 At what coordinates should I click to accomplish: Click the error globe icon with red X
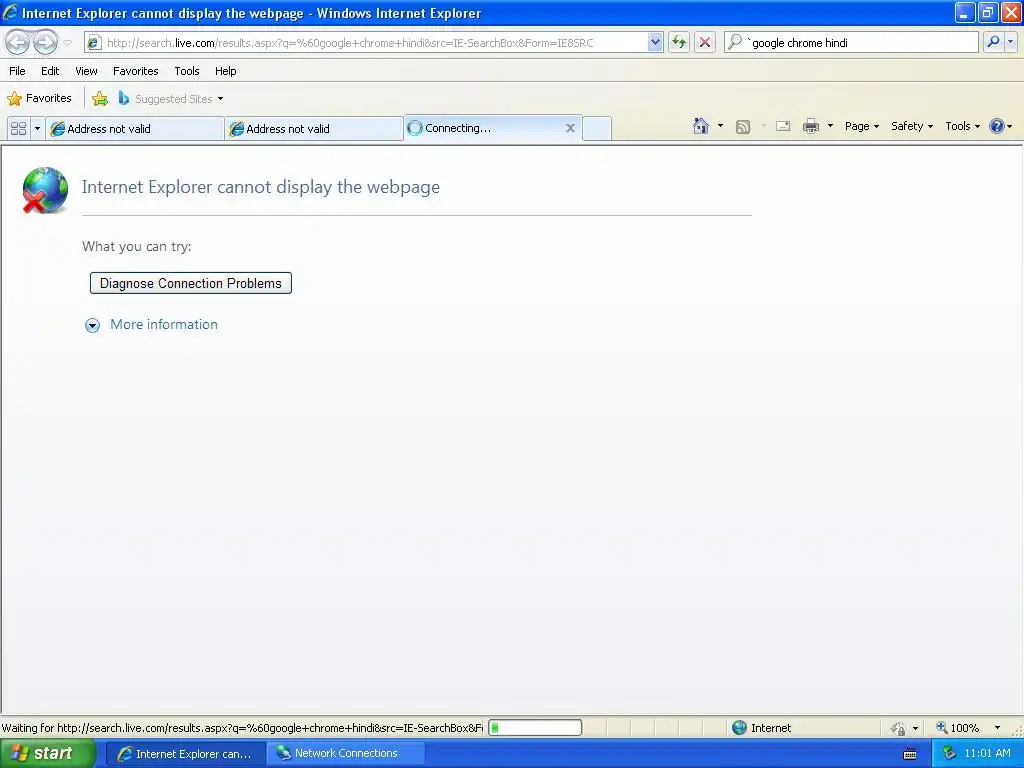pyautogui.click(x=44, y=190)
